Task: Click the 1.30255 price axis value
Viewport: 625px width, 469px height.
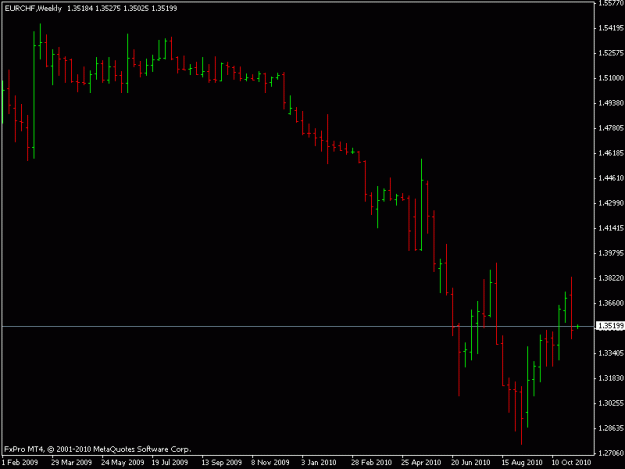Action: tap(611, 403)
